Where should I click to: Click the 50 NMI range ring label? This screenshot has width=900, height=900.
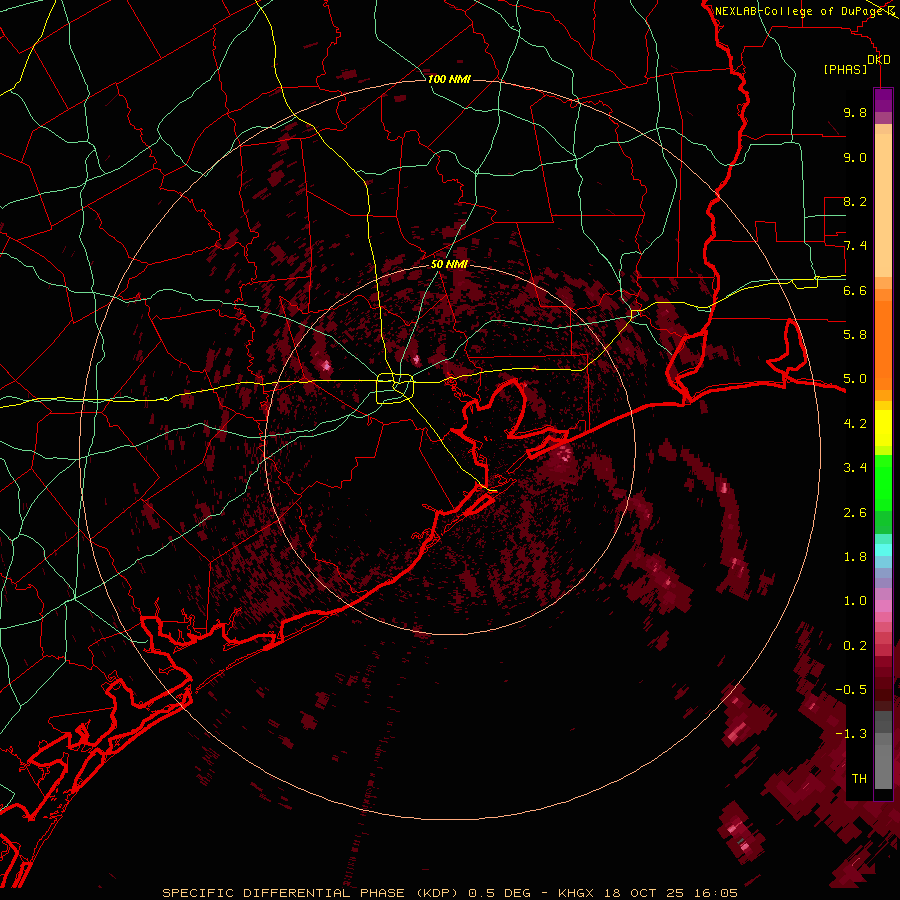pos(449,264)
